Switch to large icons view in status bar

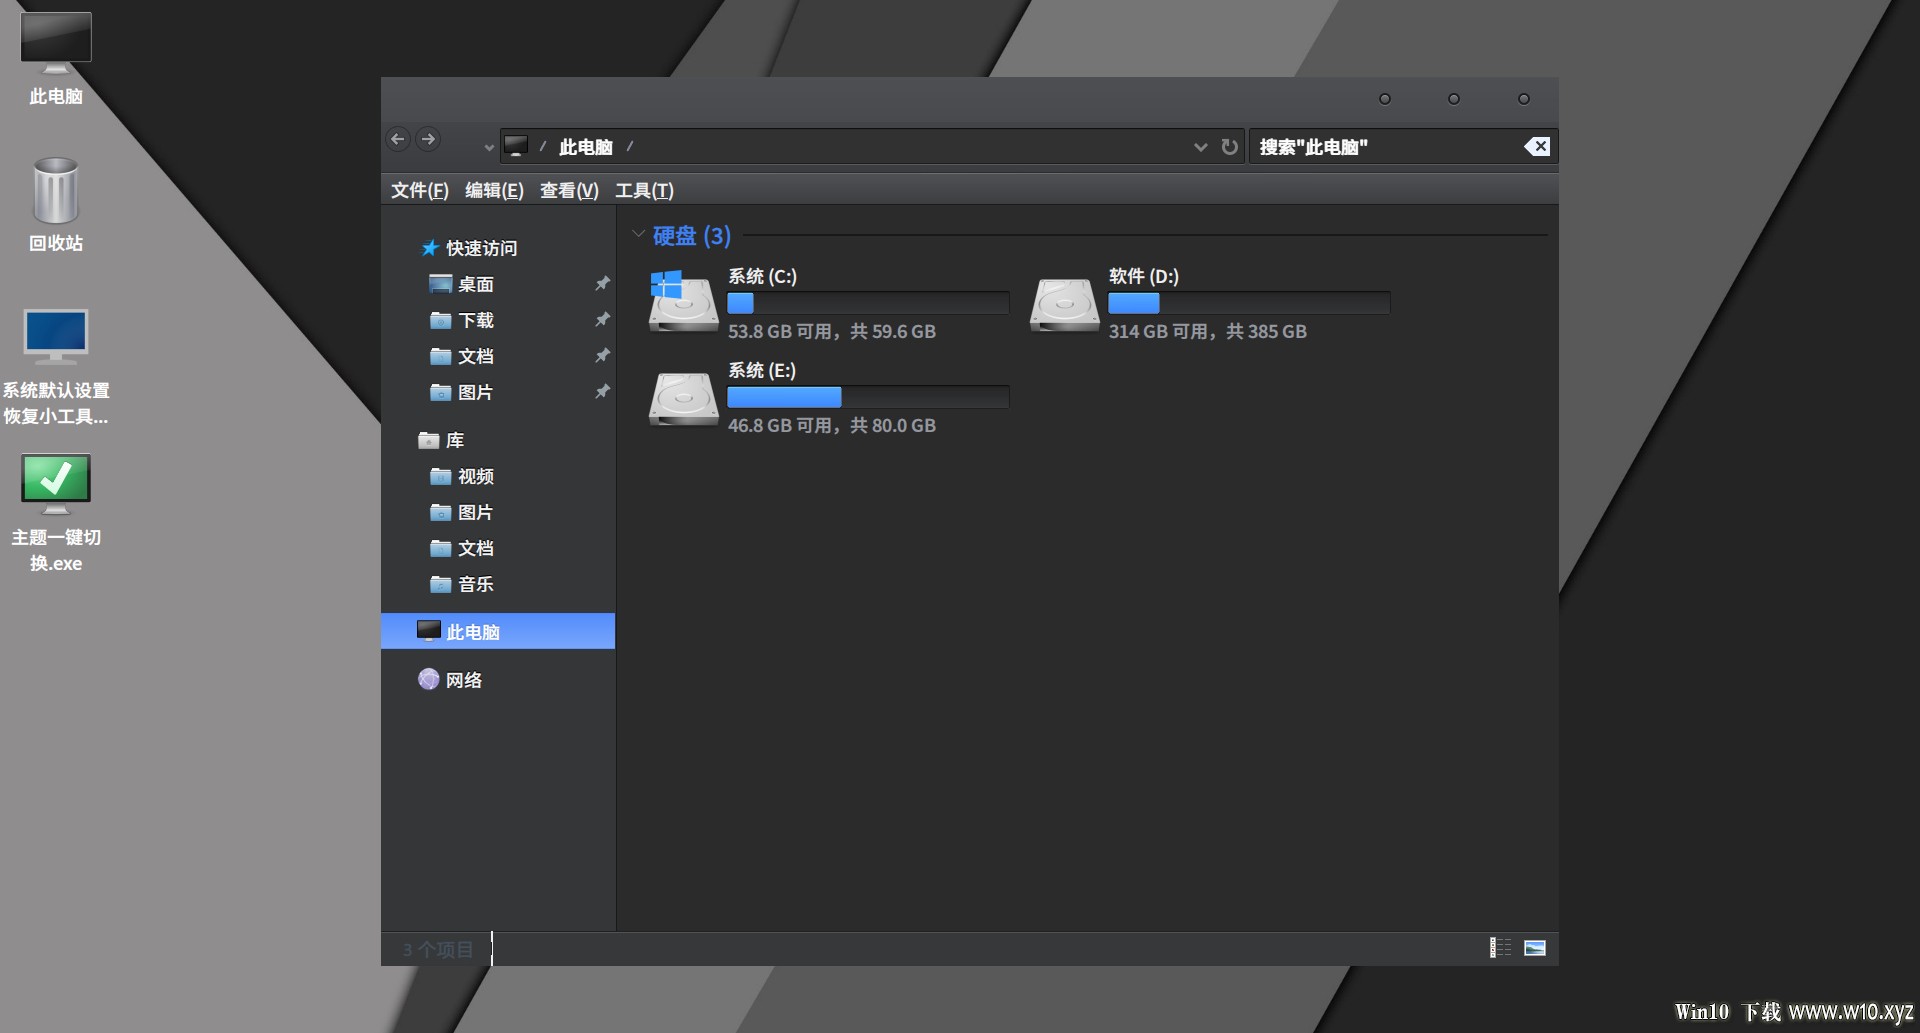1534,948
